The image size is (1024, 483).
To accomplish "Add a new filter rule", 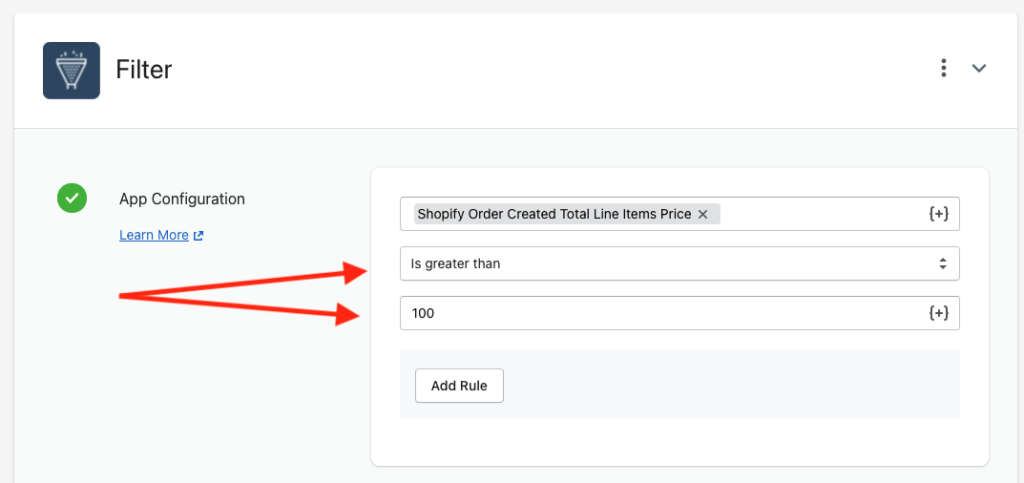I will (x=459, y=386).
